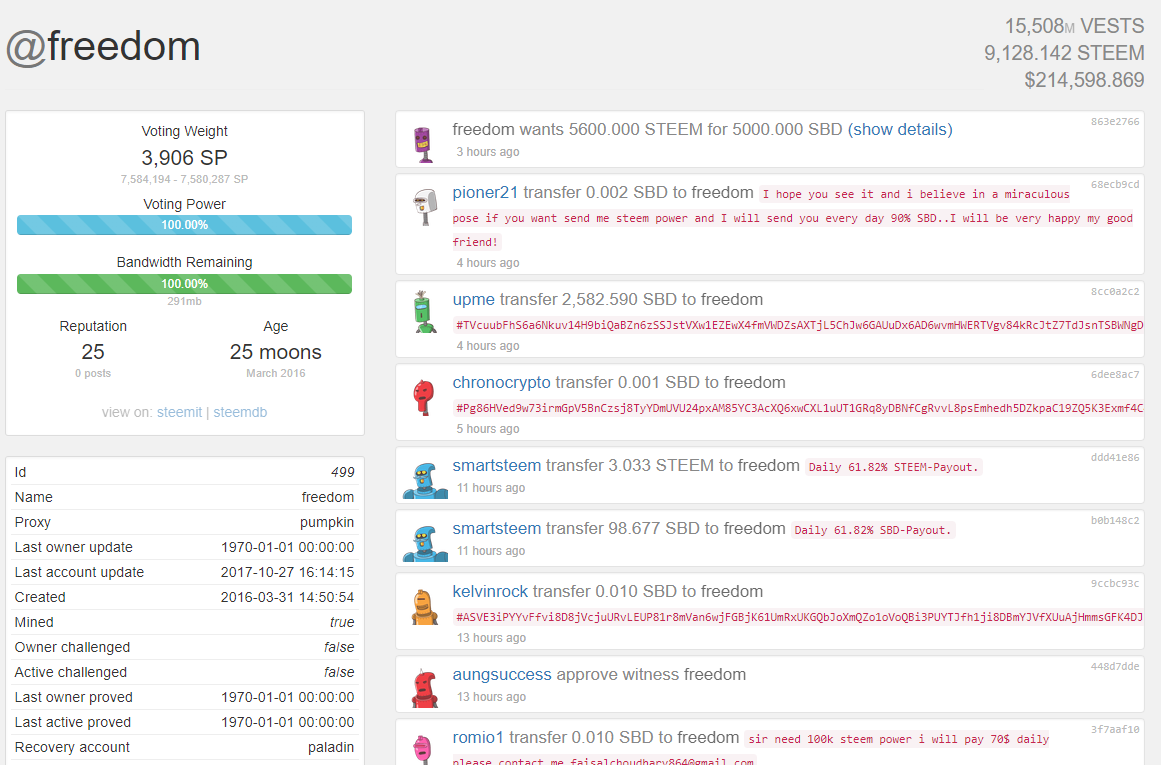Click the Owner challenged false value

click(339, 647)
